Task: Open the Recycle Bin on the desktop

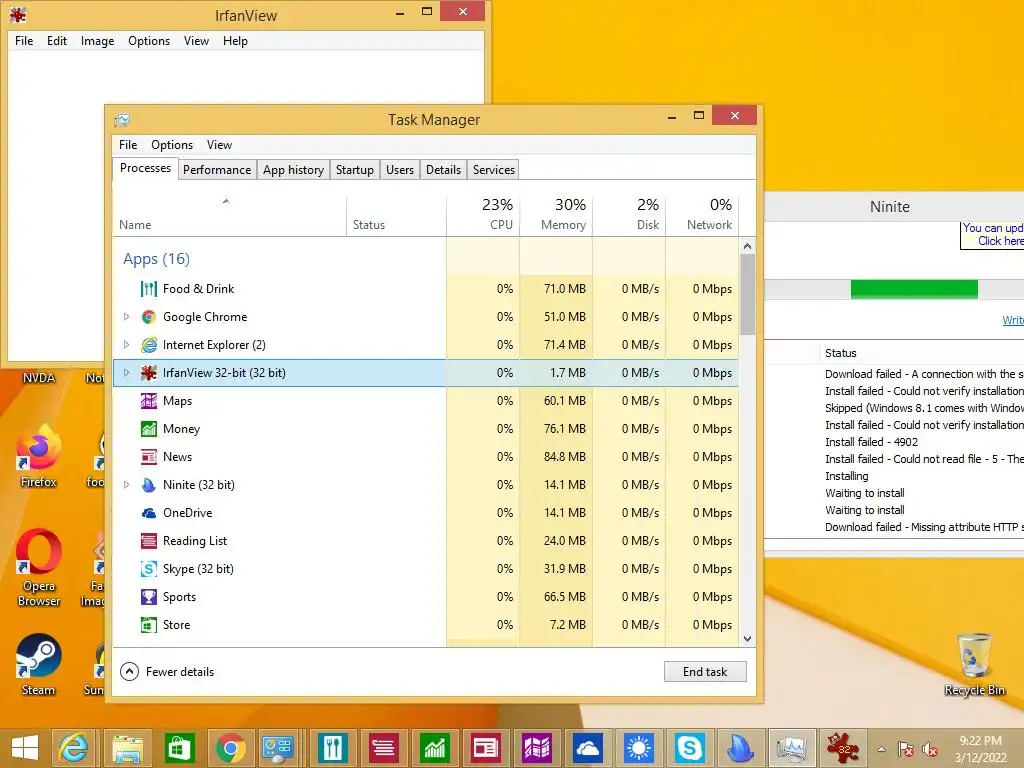Action: click(974, 664)
